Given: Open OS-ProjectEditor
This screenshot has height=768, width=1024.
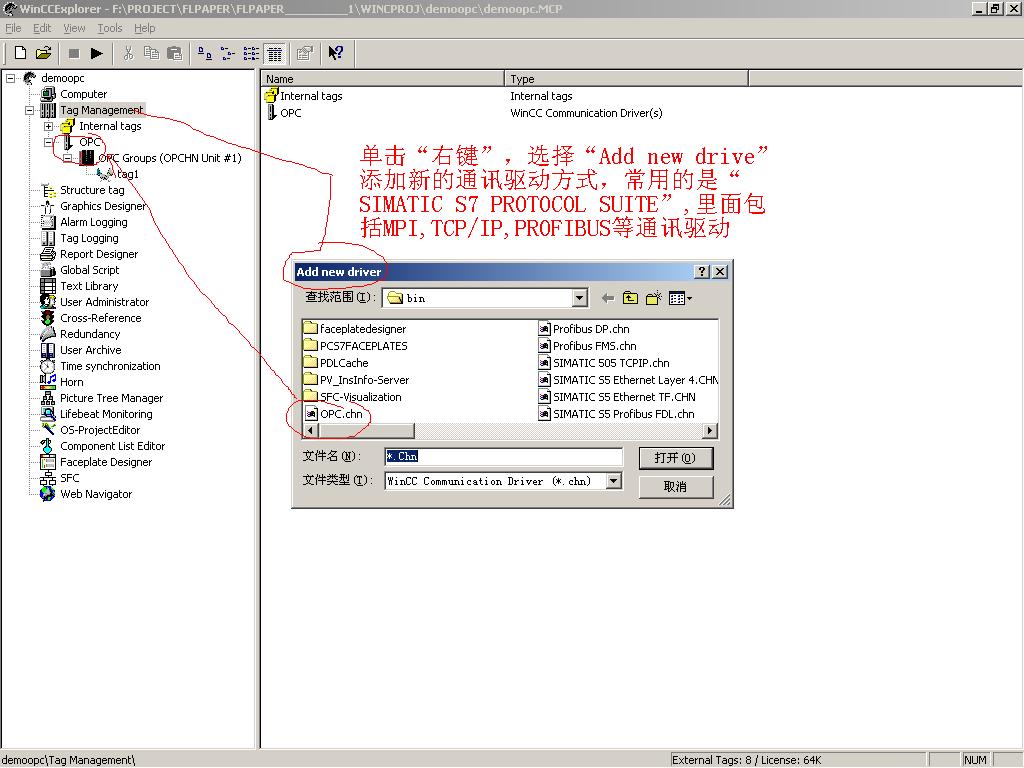Looking at the screenshot, I should coord(100,430).
